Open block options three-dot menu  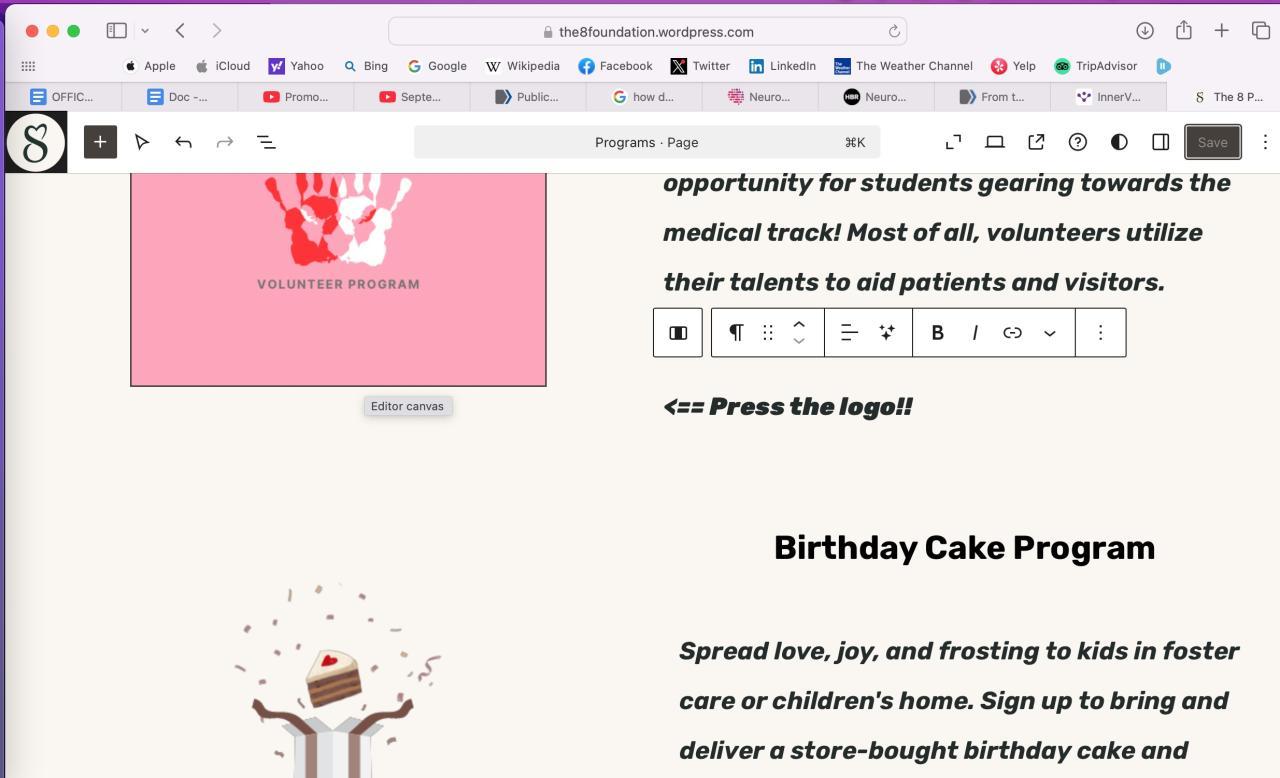[1100, 333]
